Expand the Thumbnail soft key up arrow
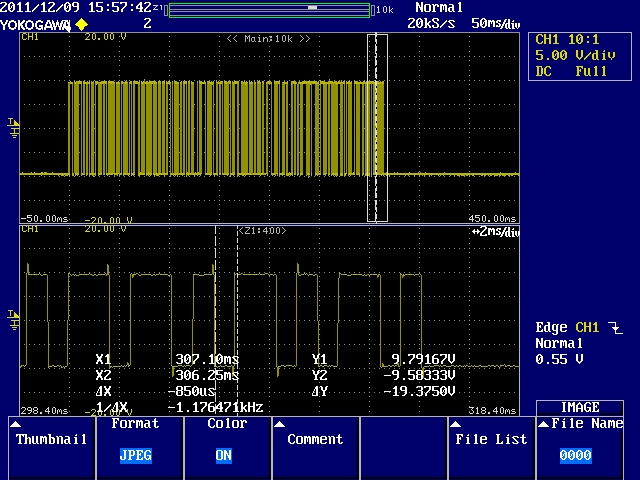The image size is (640, 480). pos(16,424)
